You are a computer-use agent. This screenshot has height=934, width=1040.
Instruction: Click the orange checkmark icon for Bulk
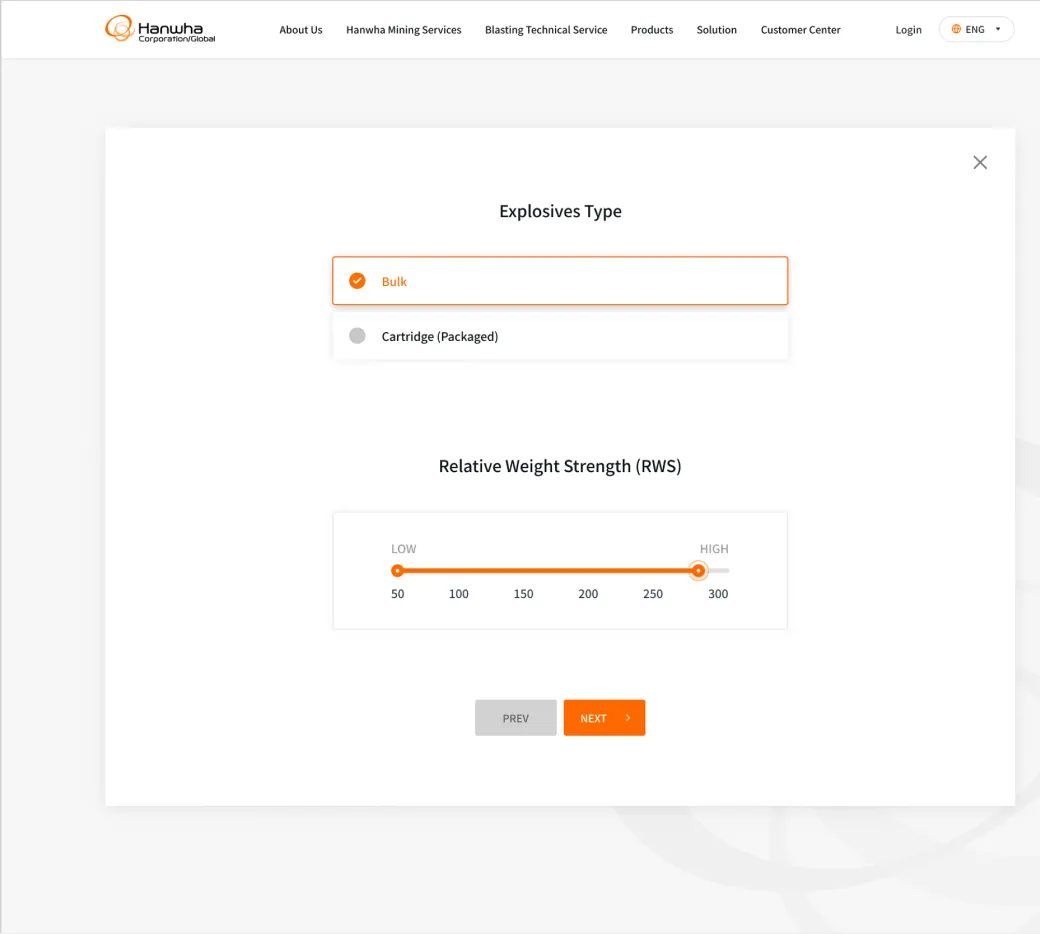(357, 281)
